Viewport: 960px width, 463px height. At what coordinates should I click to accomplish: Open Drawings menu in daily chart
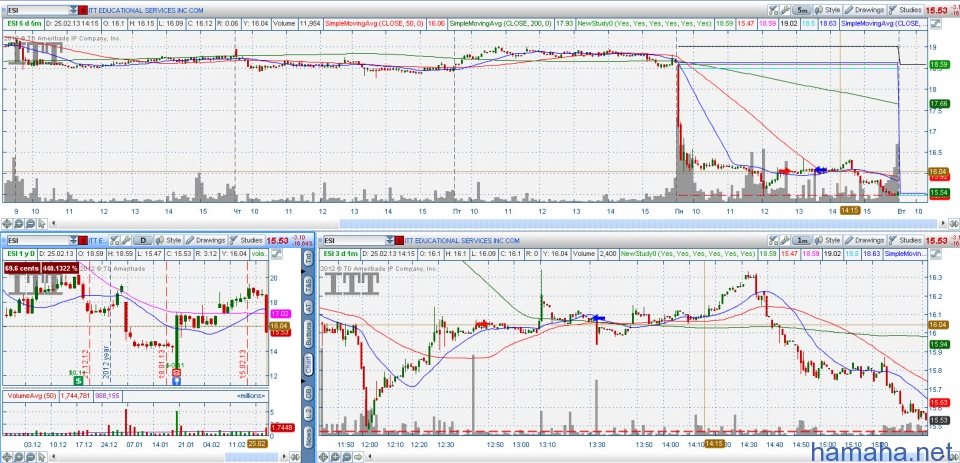206,240
